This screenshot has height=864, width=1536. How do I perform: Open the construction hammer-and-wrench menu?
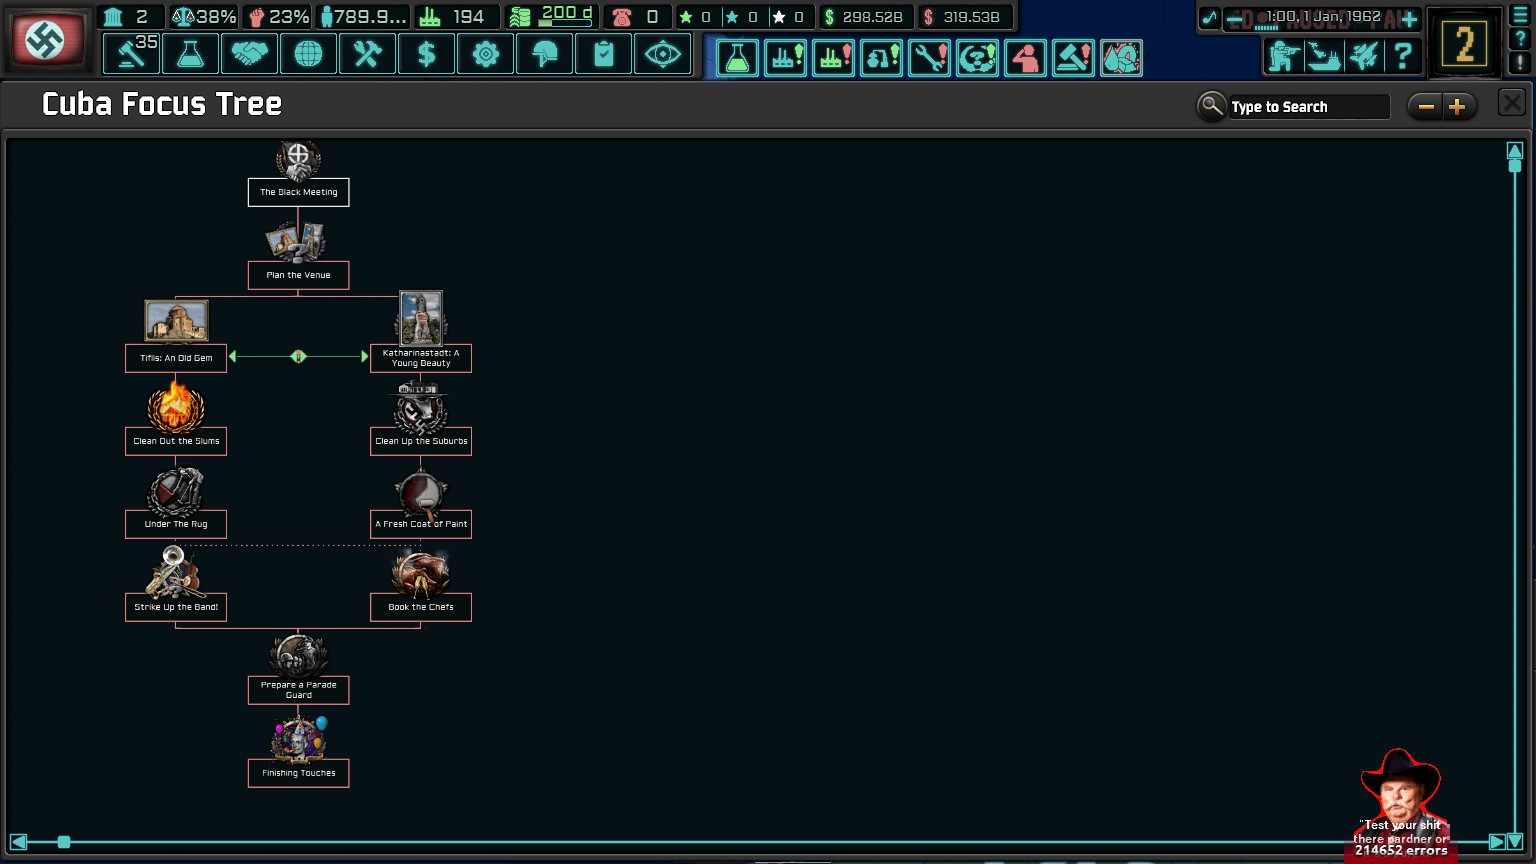pos(367,54)
